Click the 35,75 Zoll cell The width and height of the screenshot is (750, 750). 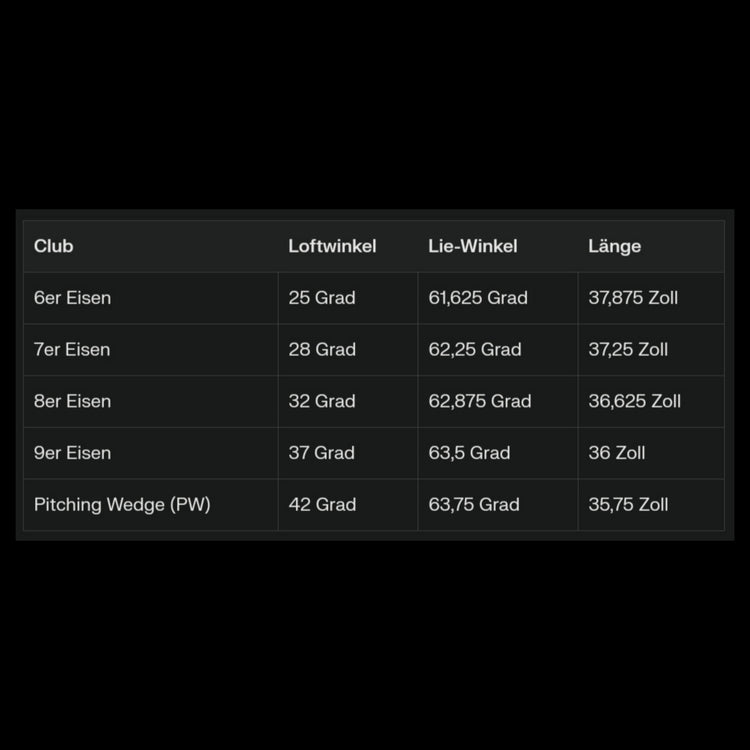tap(628, 505)
